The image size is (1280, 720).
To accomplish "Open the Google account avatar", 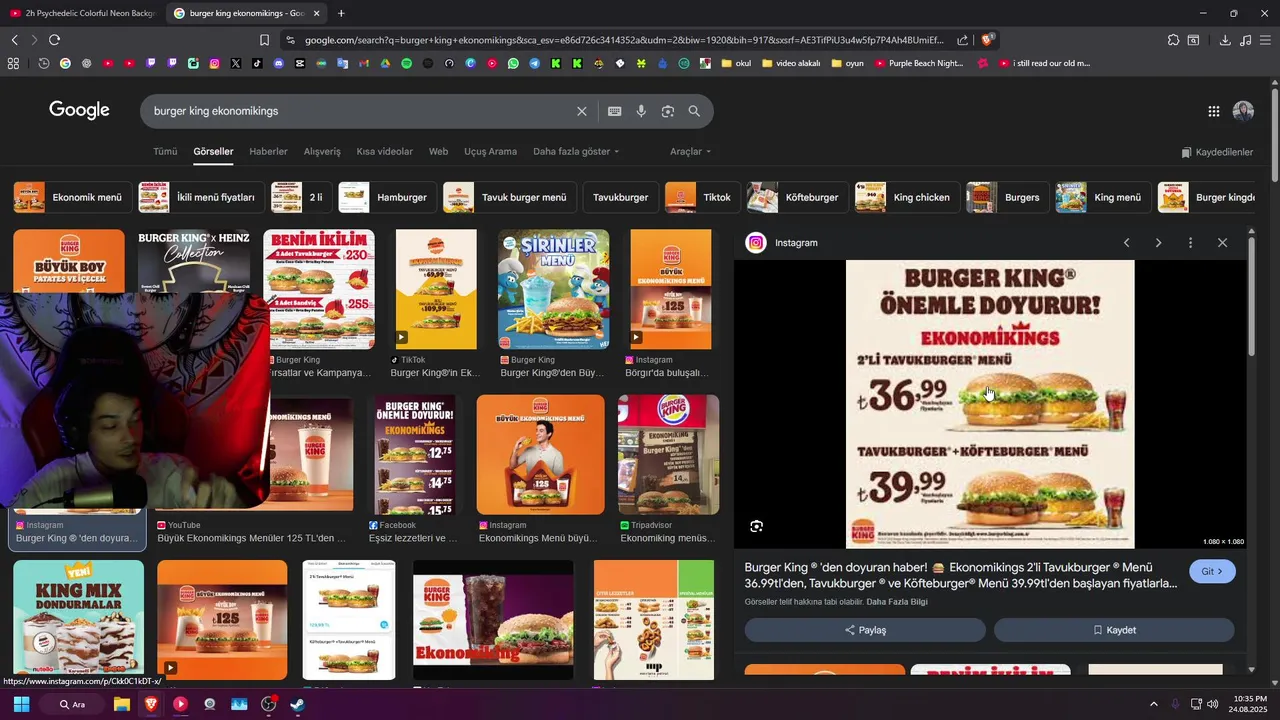I will point(1243,111).
